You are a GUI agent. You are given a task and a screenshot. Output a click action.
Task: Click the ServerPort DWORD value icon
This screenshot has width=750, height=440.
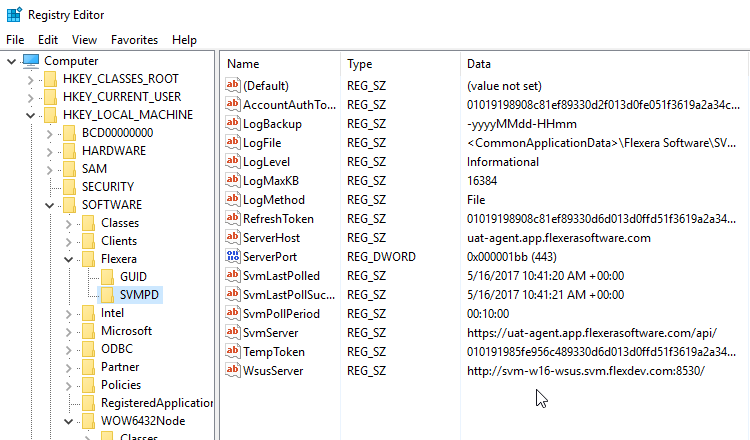click(x=232, y=257)
